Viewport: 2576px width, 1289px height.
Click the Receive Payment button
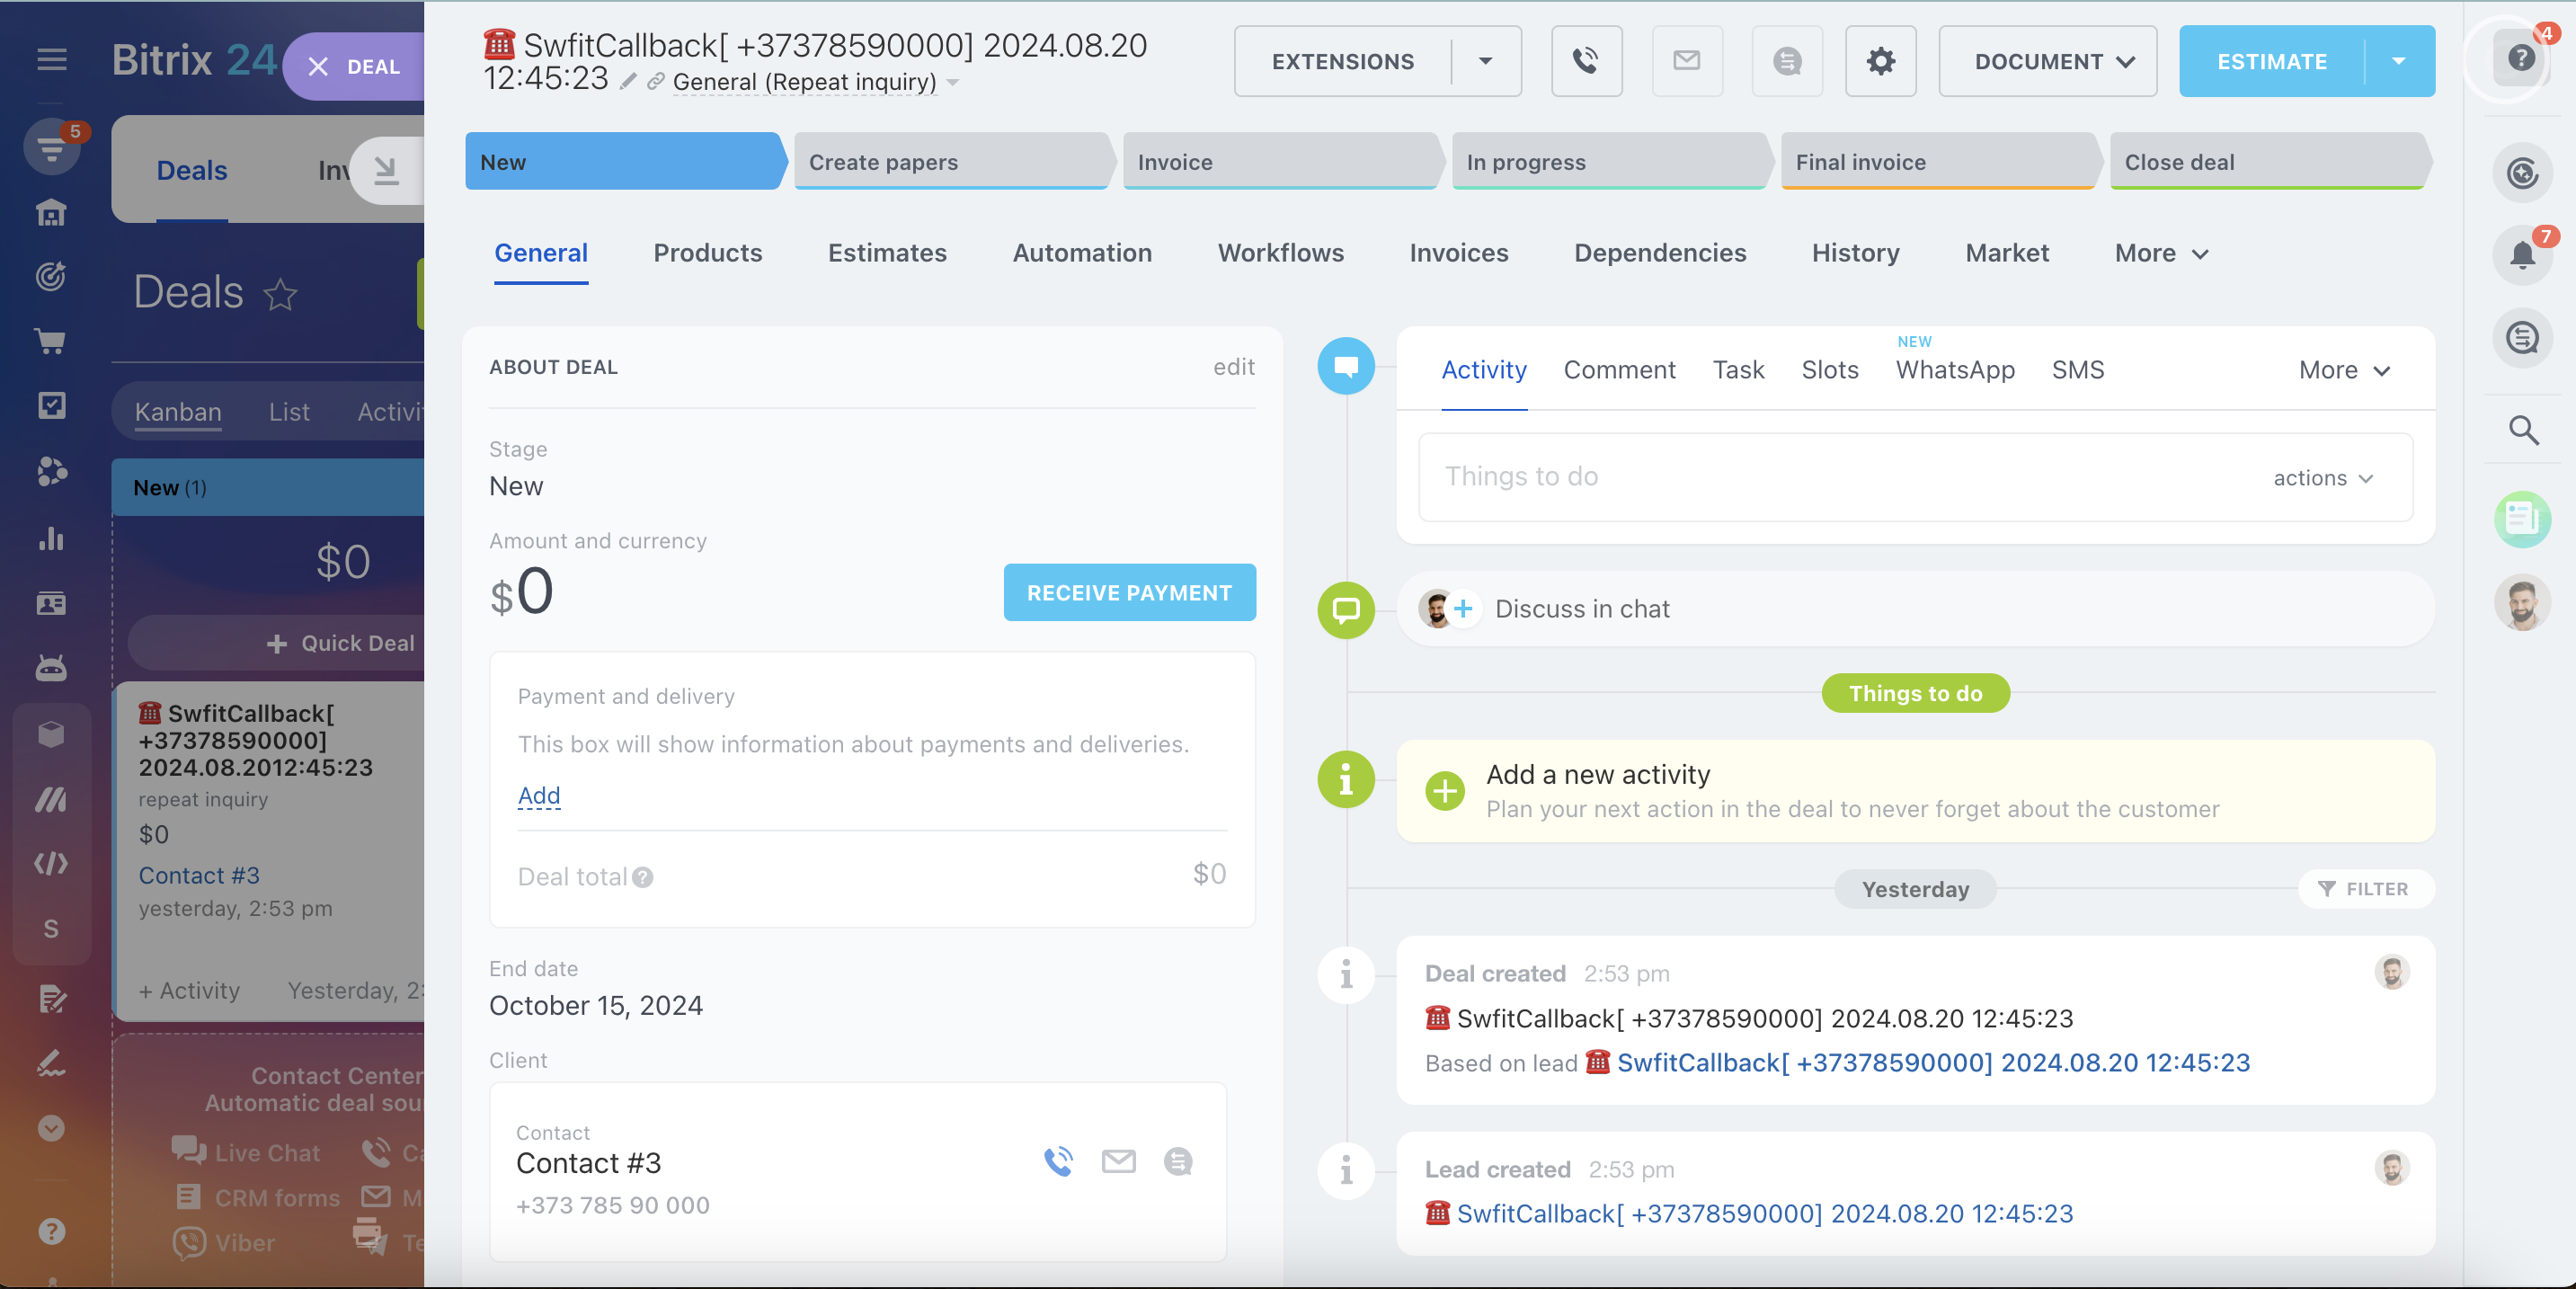[1129, 593]
